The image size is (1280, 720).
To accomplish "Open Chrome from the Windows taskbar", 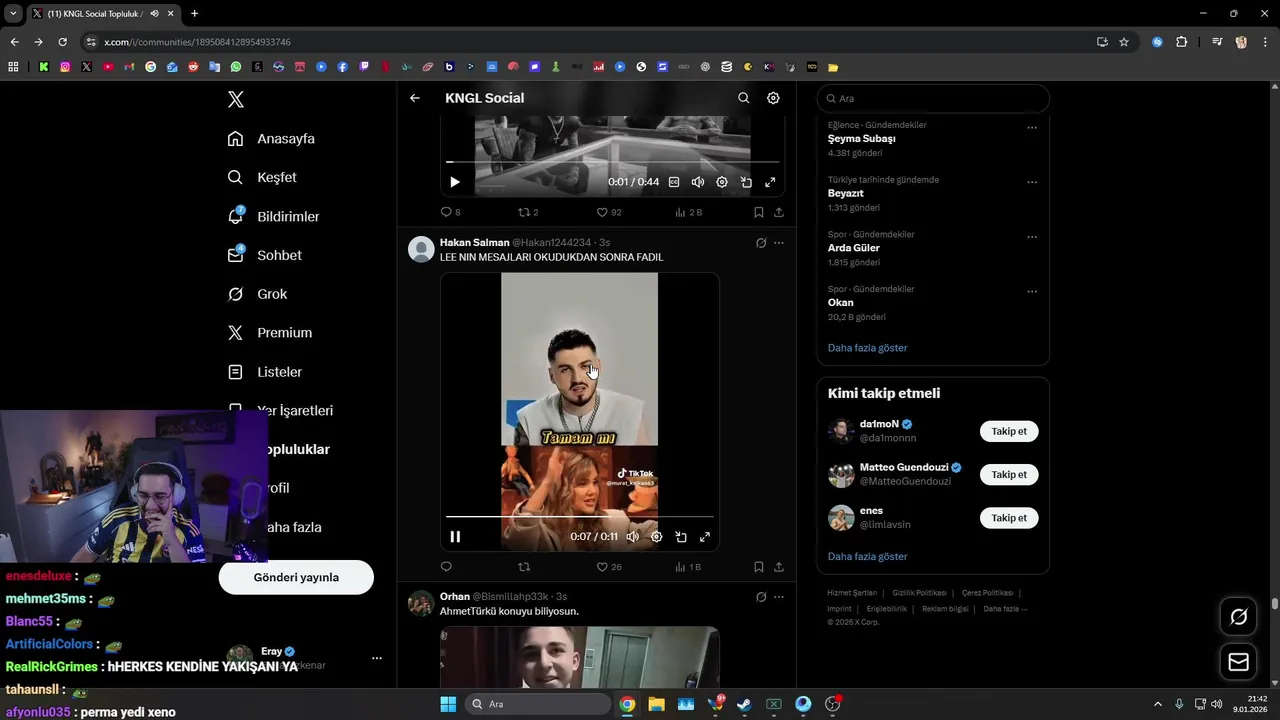I will (627, 704).
